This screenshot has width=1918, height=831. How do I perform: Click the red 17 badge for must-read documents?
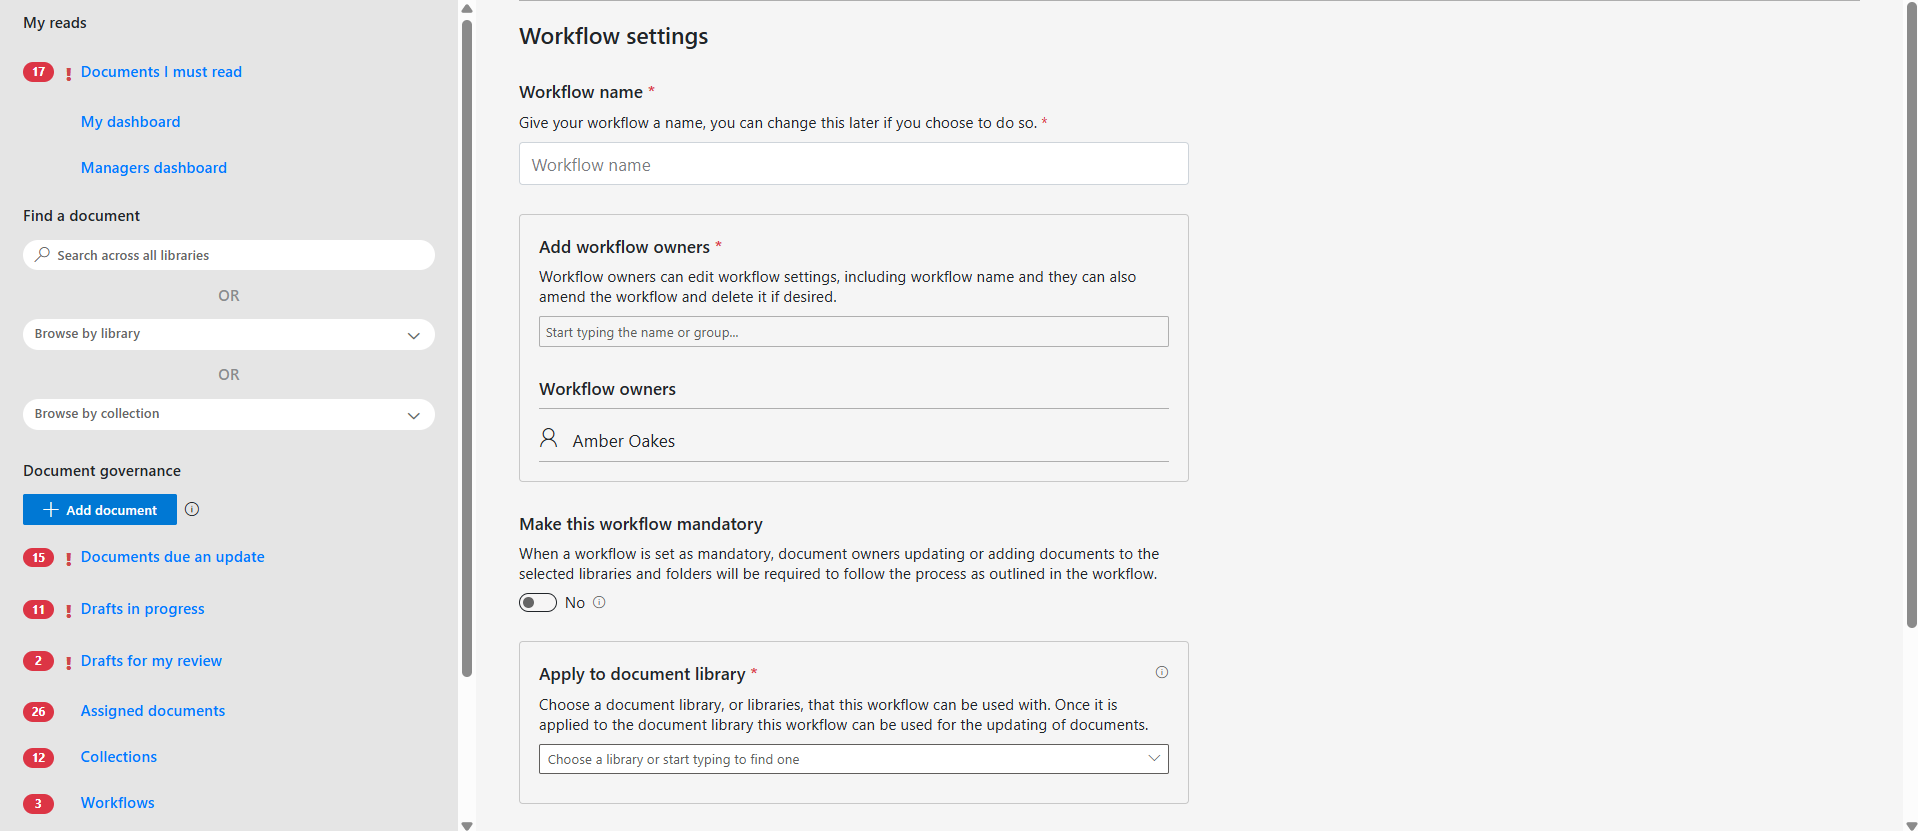38,72
